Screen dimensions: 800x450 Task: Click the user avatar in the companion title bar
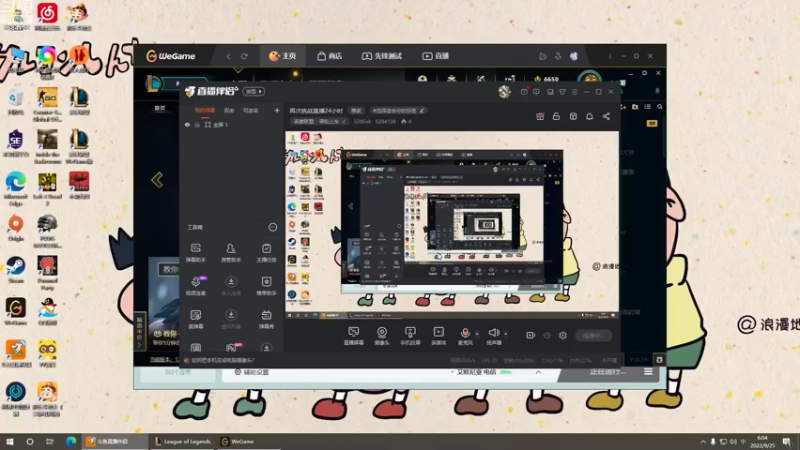pyautogui.click(x=504, y=91)
